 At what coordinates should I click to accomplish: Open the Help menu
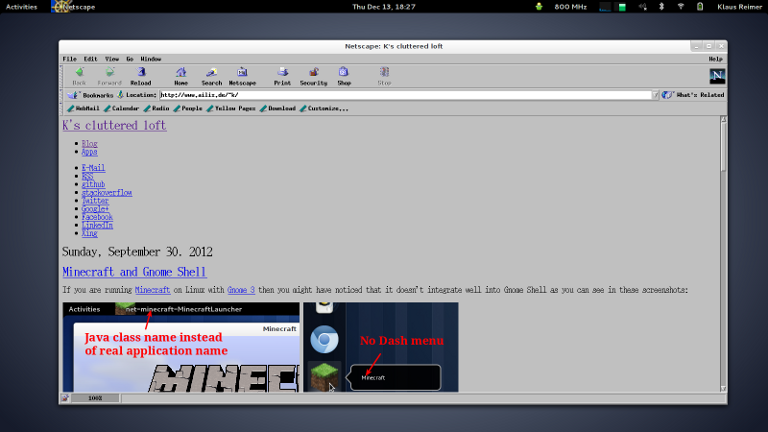point(715,59)
